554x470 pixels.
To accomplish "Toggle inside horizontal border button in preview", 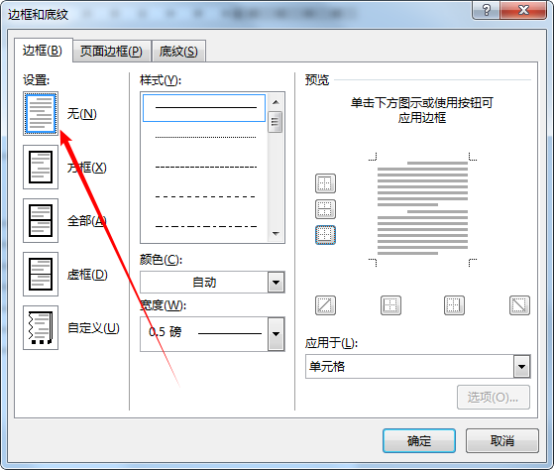I will (x=325, y=209).
